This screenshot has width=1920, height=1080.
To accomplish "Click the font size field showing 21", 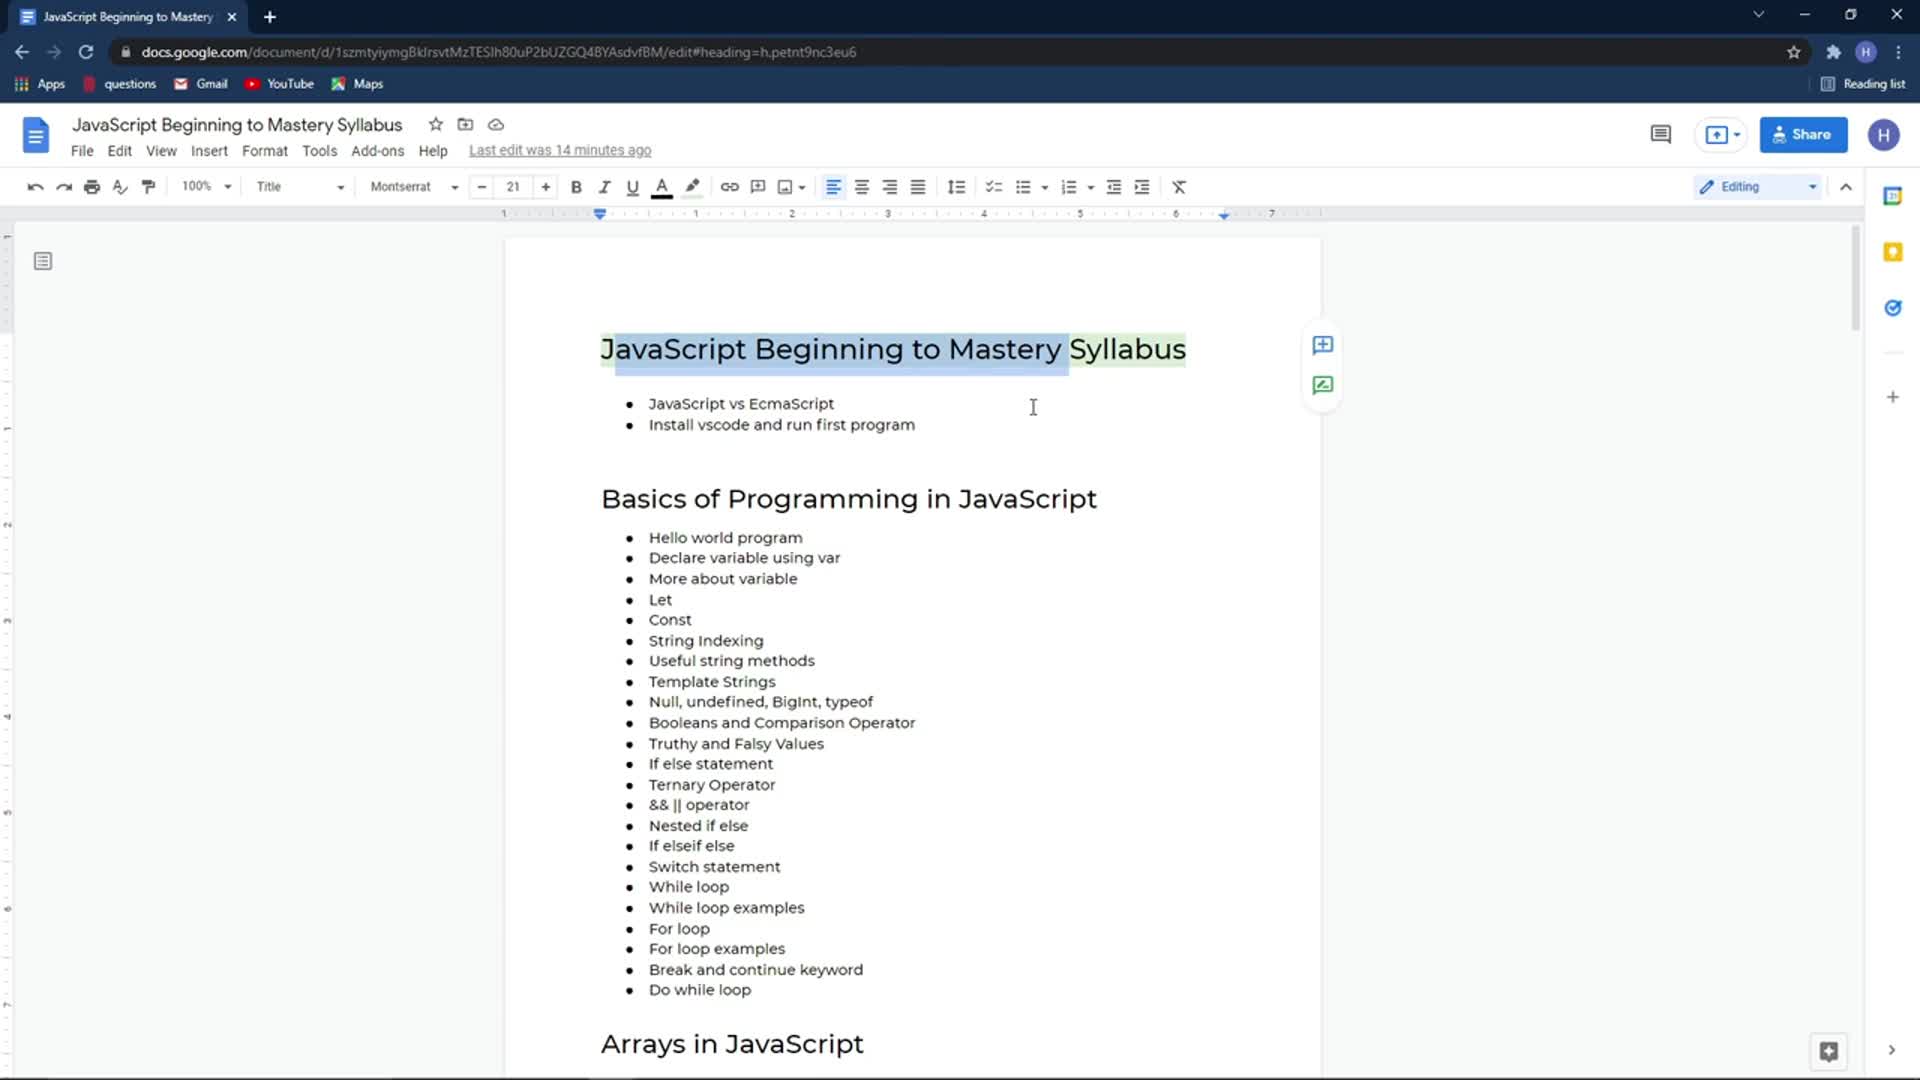I will [513, 187].
